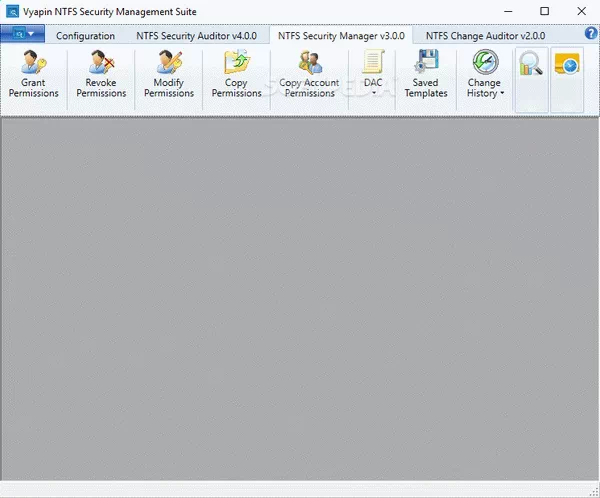Switch to the Configuration tab
600x498 pixels.
click(x=85, y=36)
